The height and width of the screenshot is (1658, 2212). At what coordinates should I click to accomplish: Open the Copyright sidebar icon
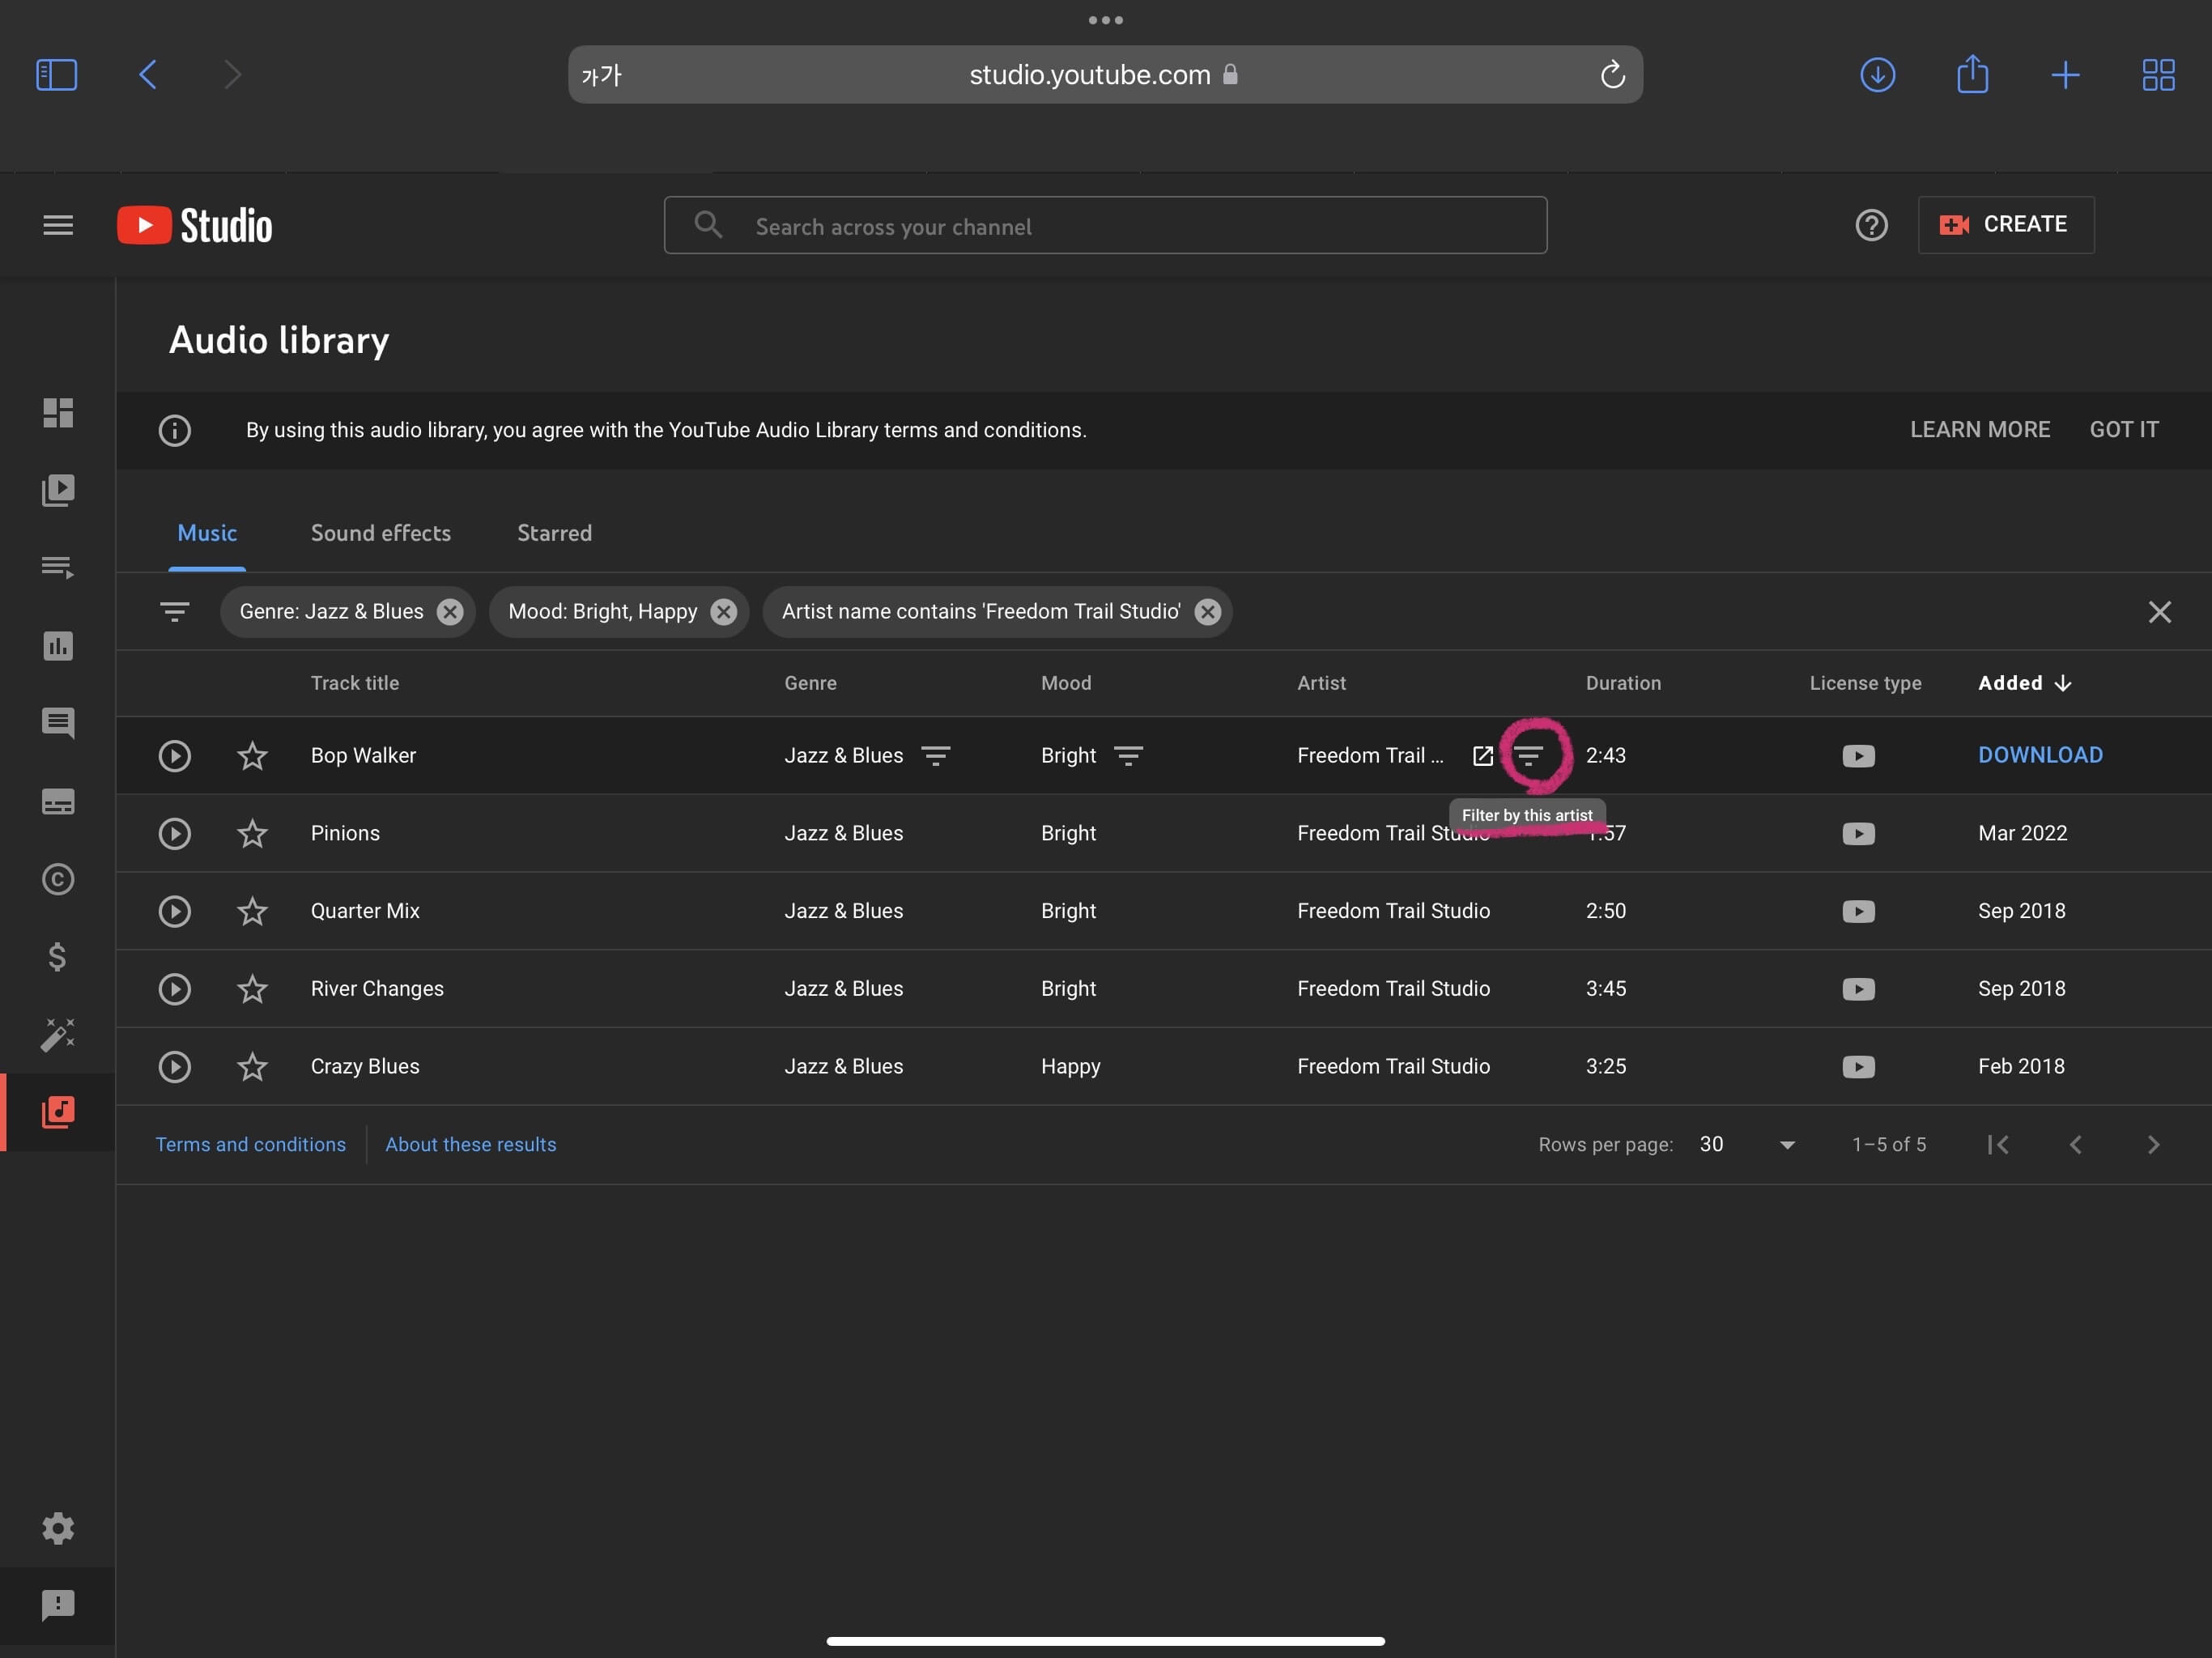58,879
